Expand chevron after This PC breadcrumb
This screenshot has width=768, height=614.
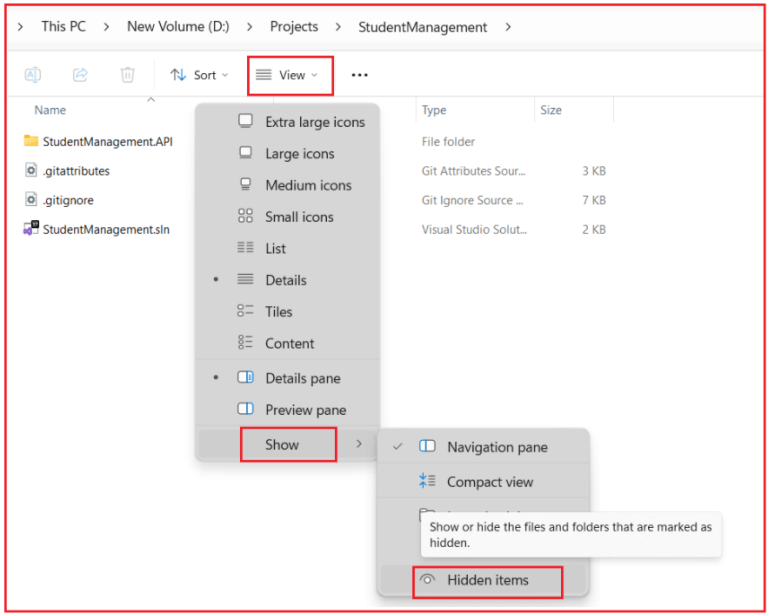[x=106, y=26]
